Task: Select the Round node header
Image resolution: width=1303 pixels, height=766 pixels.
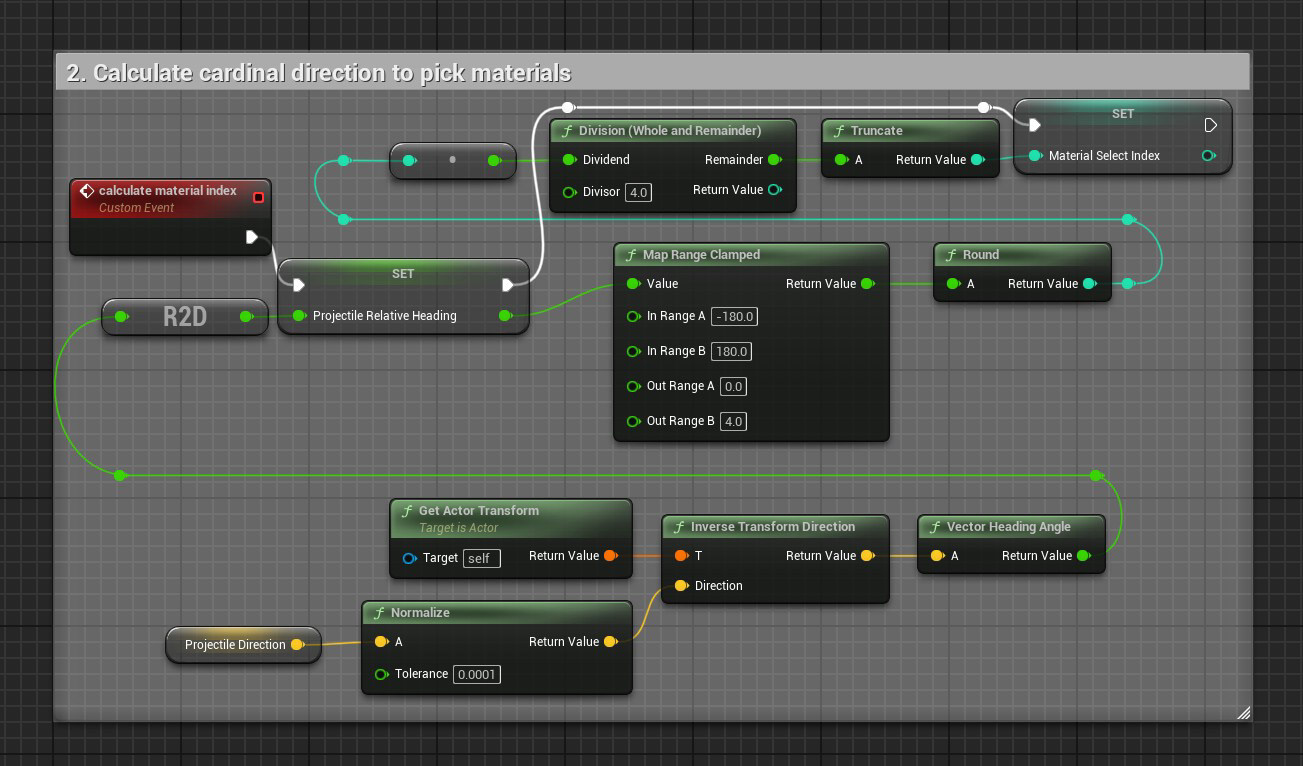Action: click(x=1022, y=255)
